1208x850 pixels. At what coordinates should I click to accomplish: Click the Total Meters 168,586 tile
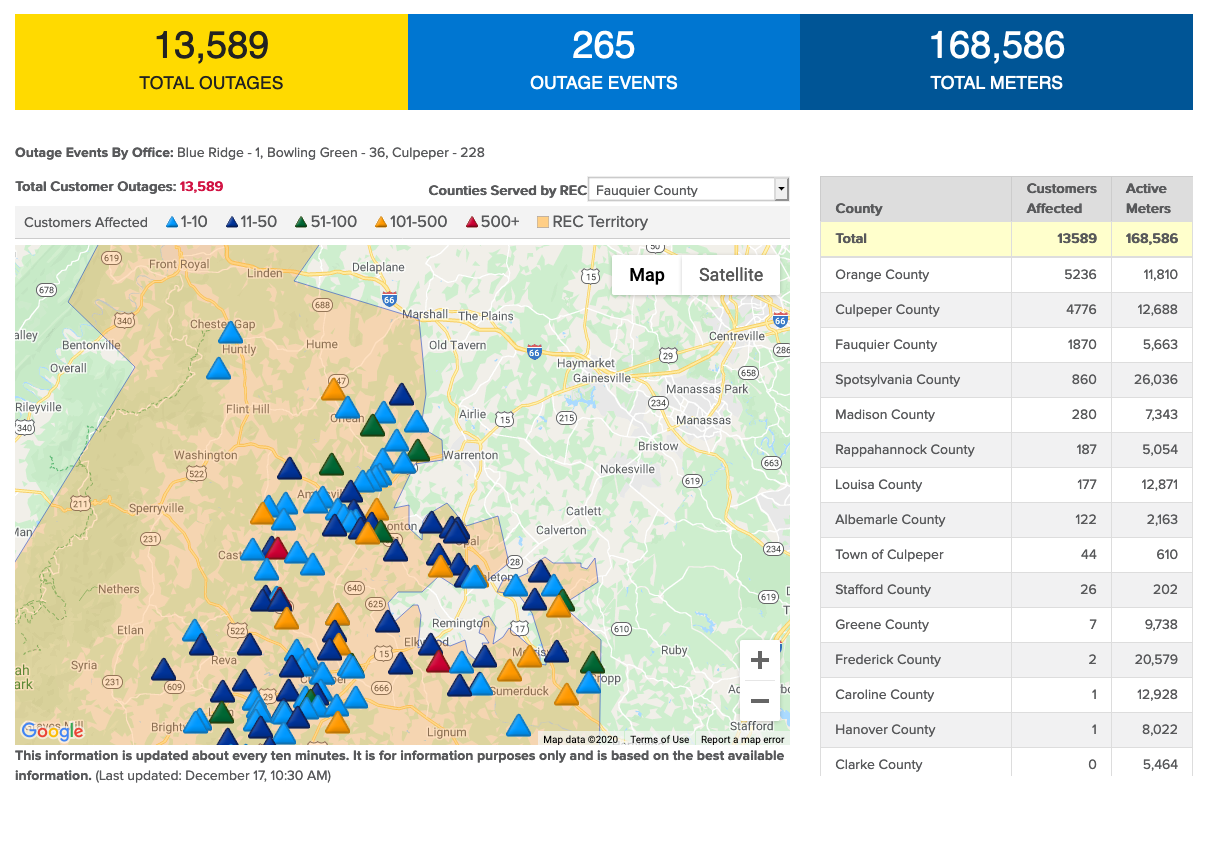click(x=996, y=62)
